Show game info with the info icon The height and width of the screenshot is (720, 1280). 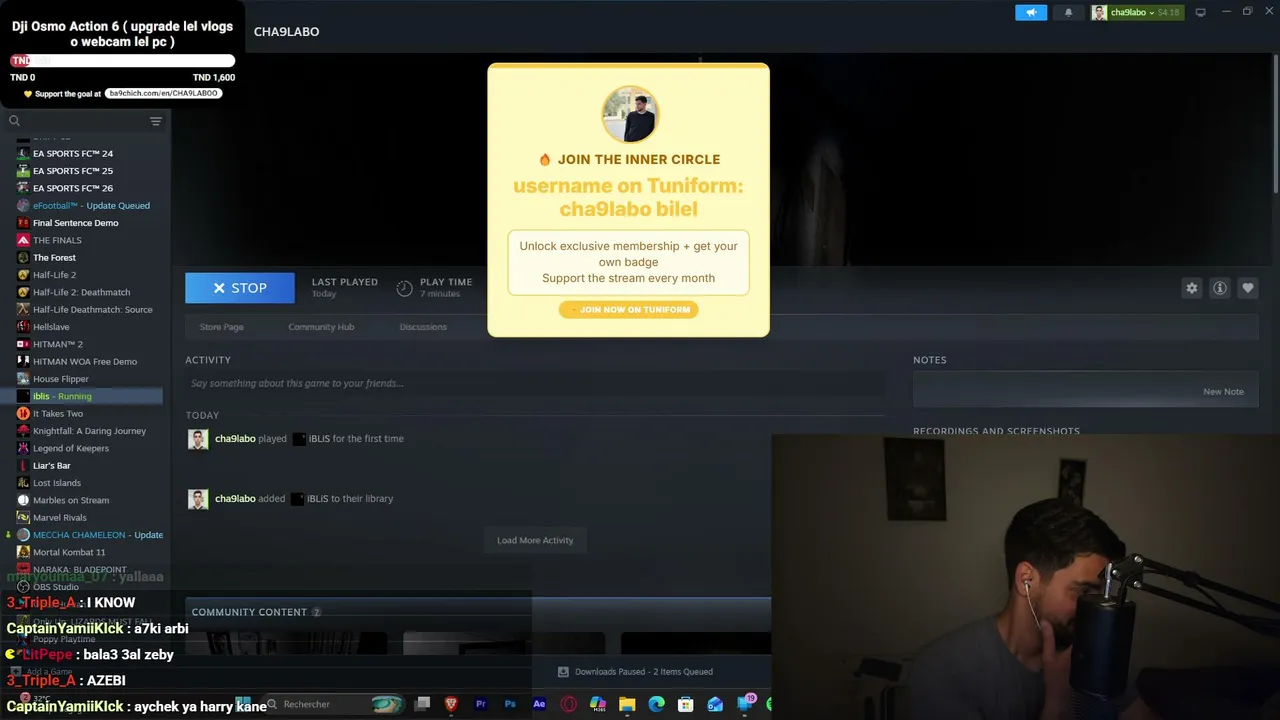pyautogui.click(x=1220, y=288)
